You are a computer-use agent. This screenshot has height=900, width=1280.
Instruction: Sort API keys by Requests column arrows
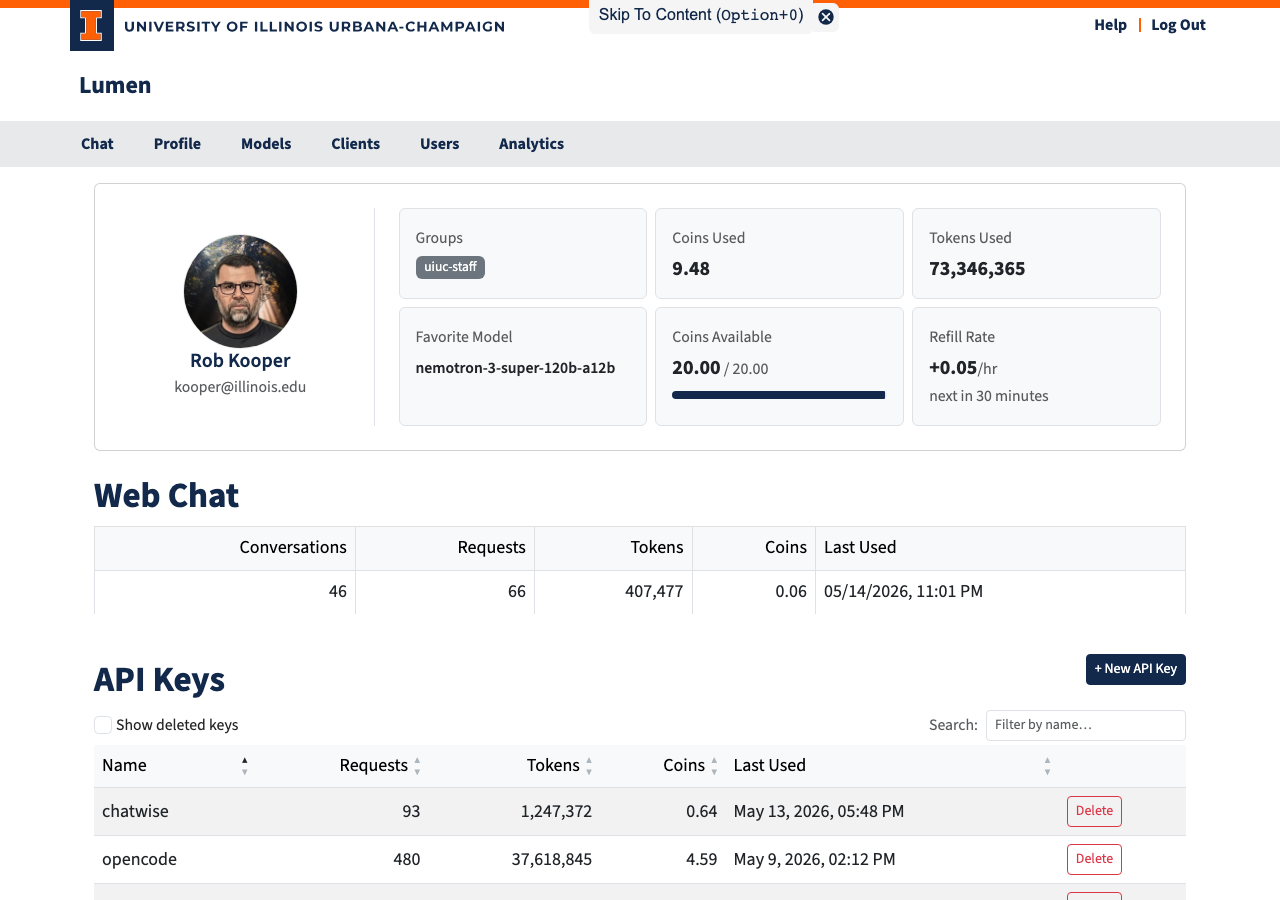point(417,765)
